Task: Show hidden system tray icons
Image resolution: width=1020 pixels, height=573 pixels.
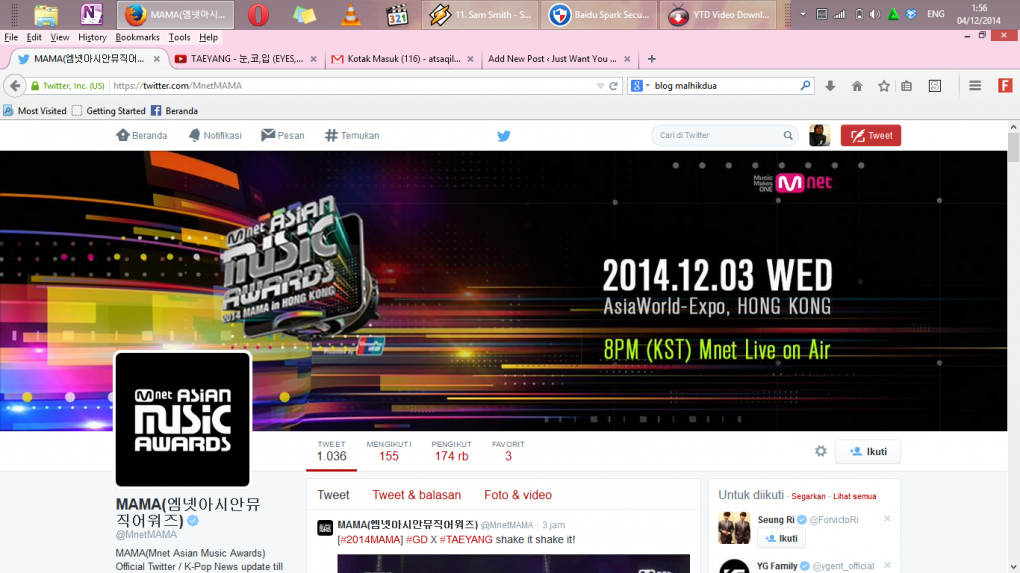Action: click(x=803, y=14)
